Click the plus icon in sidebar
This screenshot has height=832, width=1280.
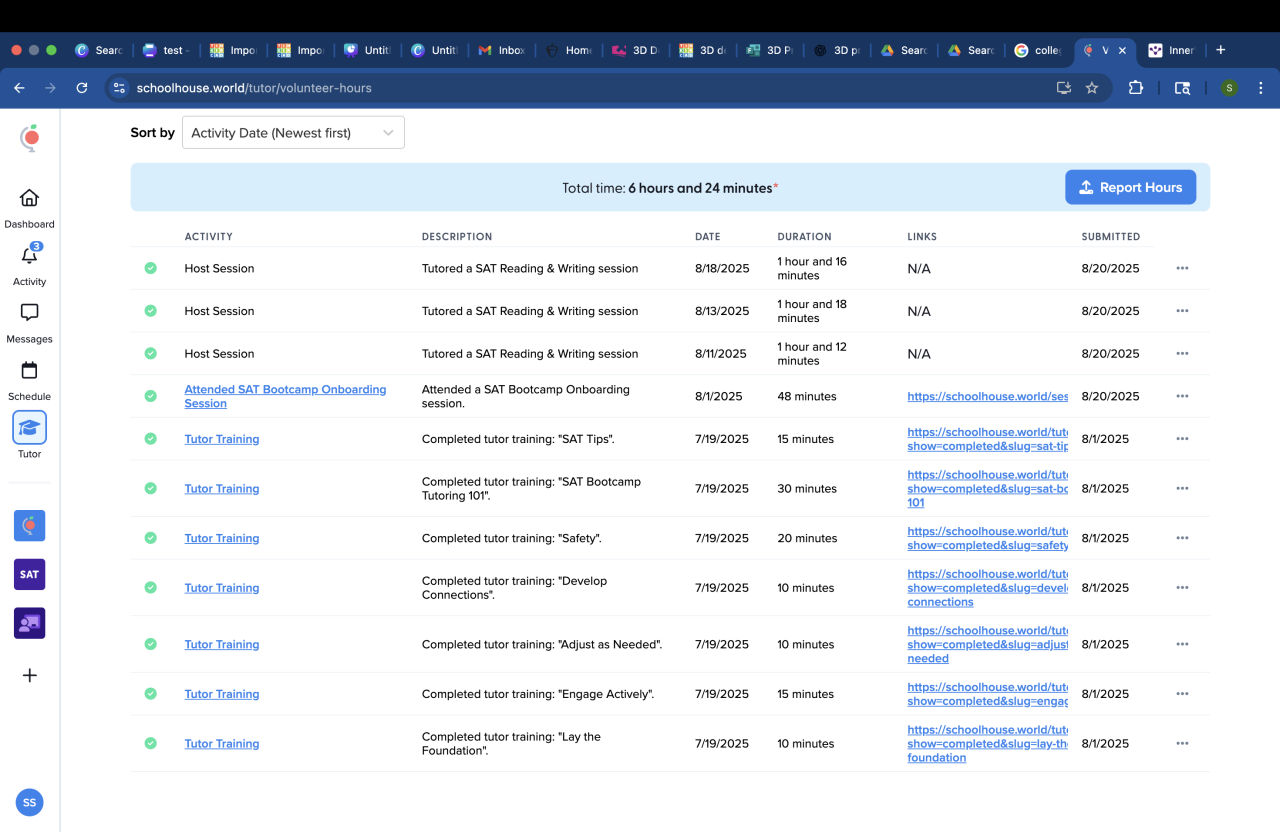point(29,676)
